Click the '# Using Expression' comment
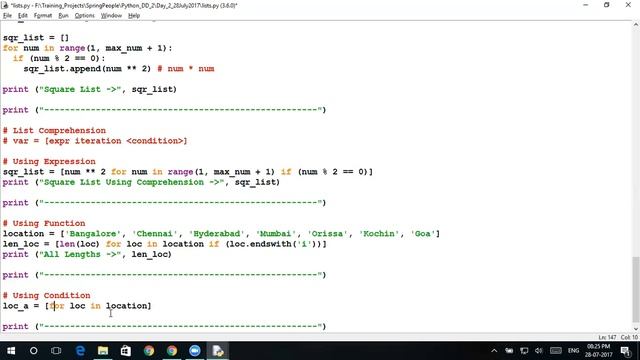Screen dimensions: 640x360 (x=49, y=162)
